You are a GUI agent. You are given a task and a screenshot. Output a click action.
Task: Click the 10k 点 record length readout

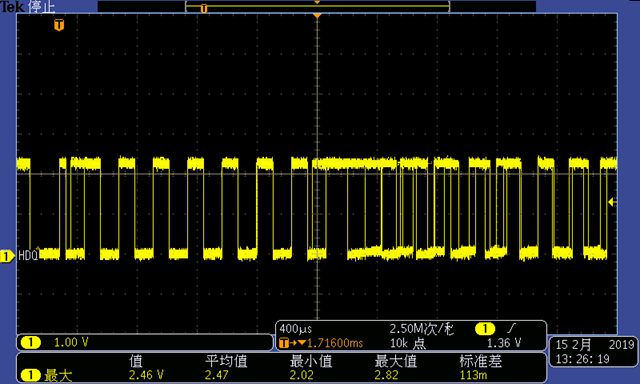[408, 343]
